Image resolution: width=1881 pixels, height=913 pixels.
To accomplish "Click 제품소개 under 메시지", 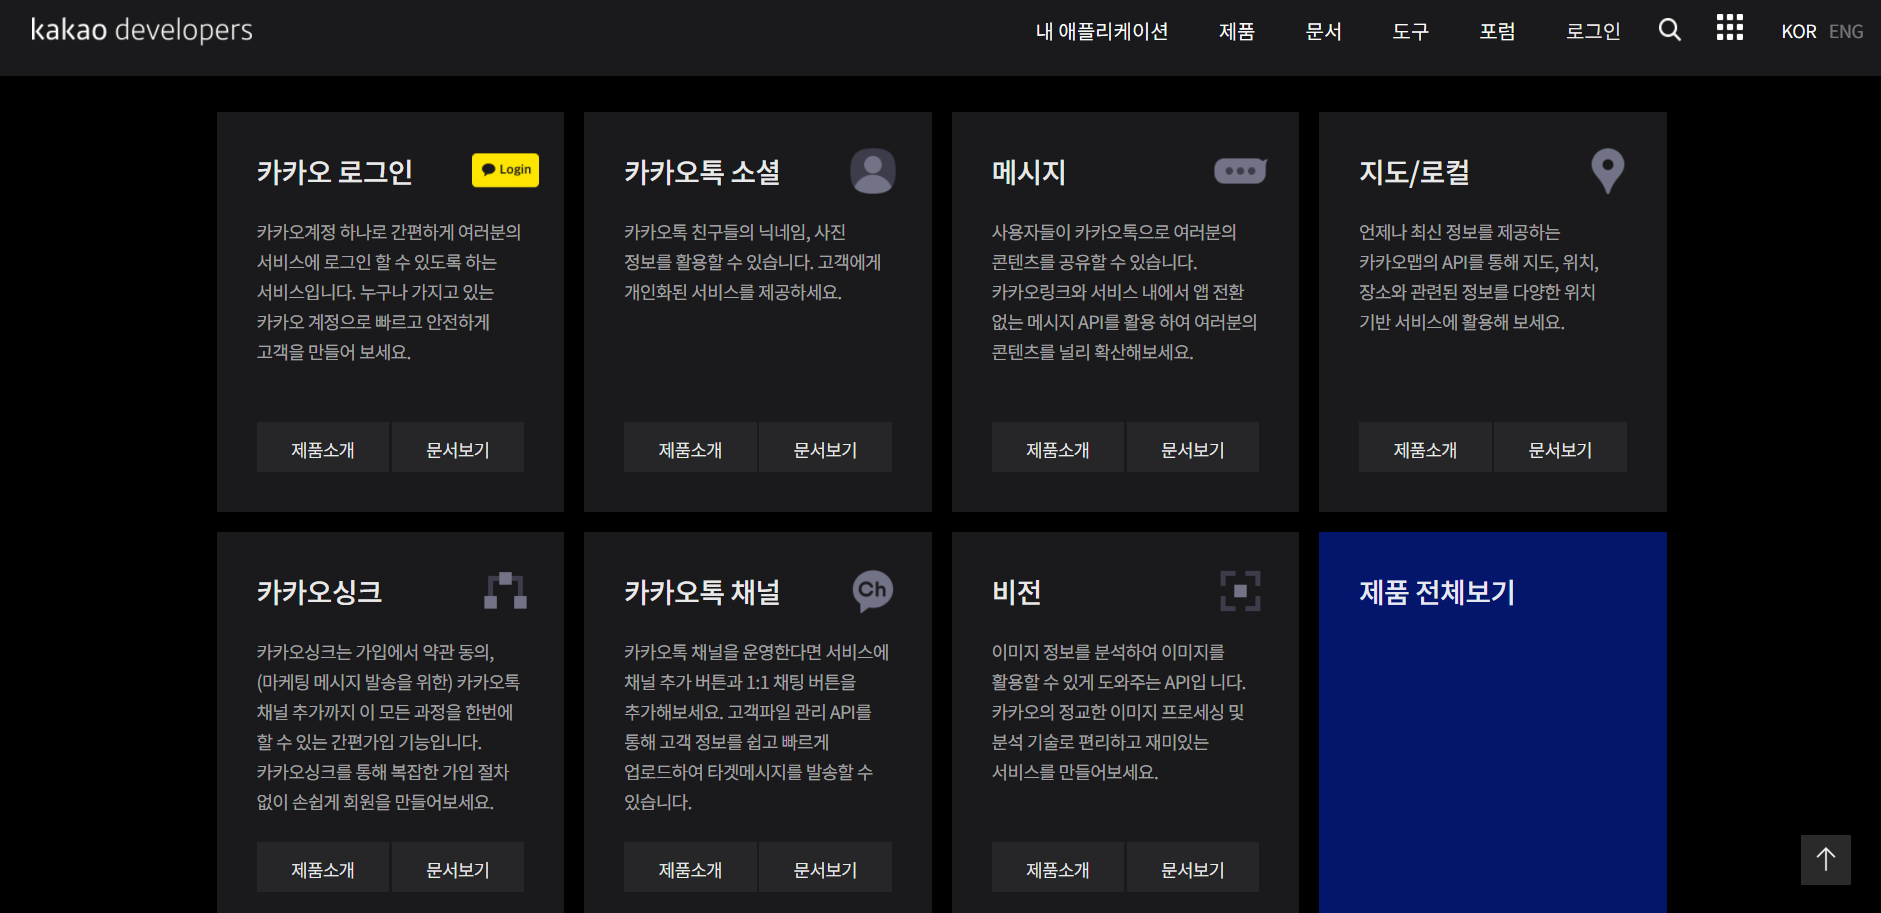I will pyautogui.click(x=1058, y=447).
